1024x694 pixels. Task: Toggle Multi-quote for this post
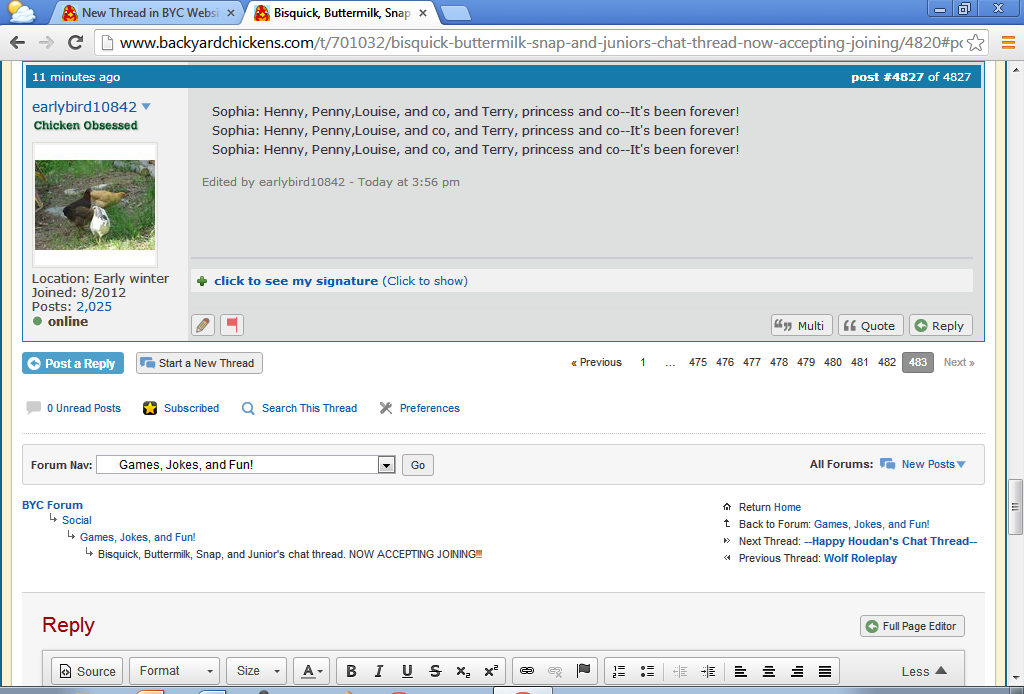pos(801,325)
